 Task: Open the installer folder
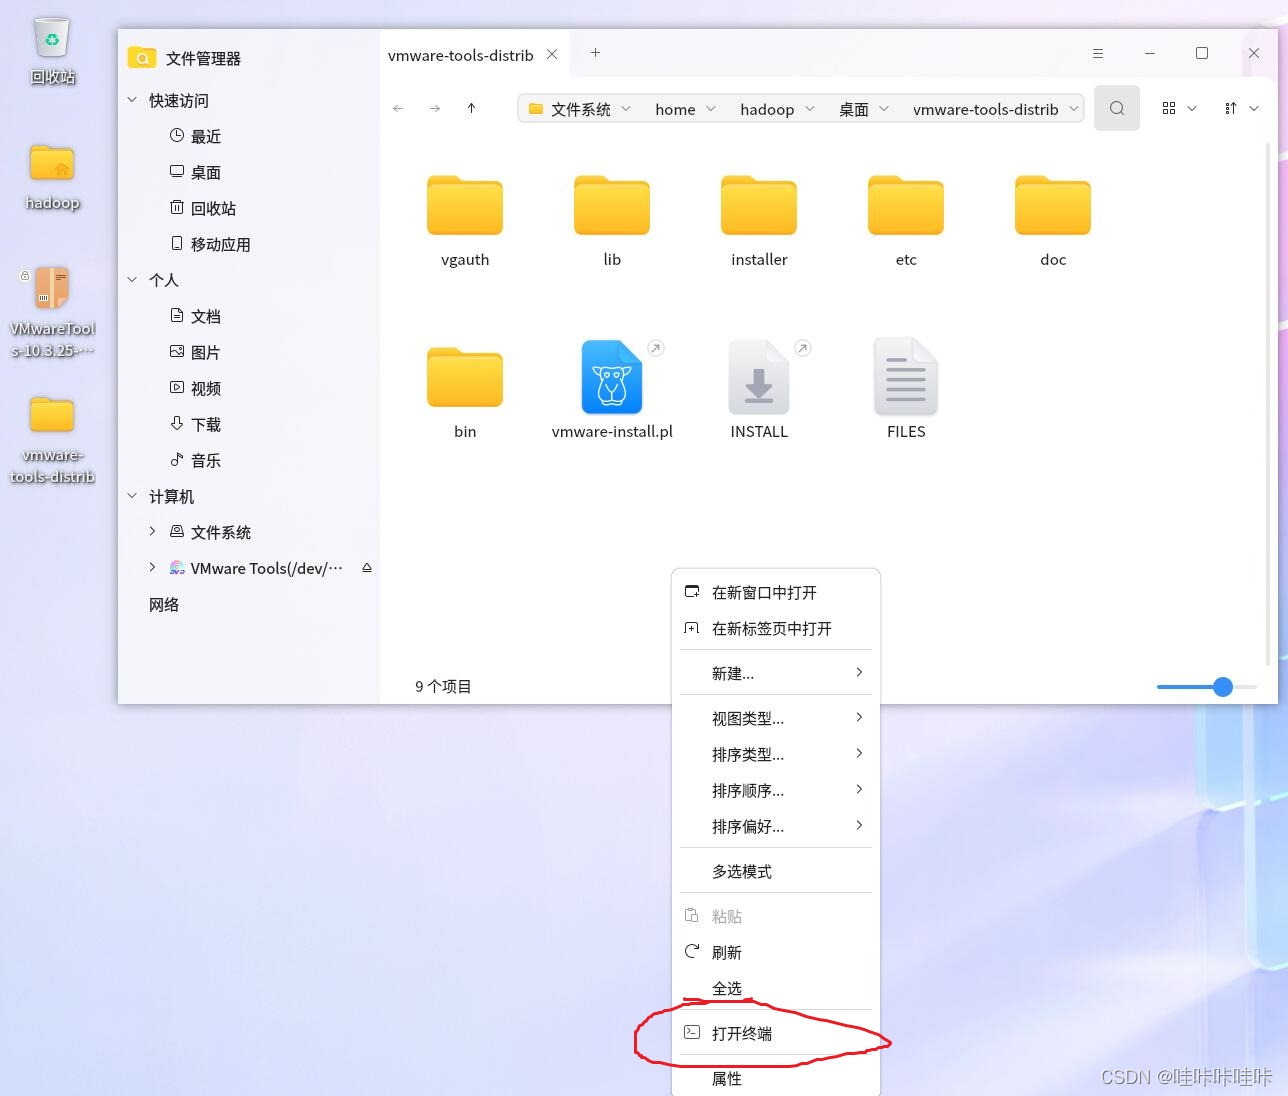(x=759, y=220)
